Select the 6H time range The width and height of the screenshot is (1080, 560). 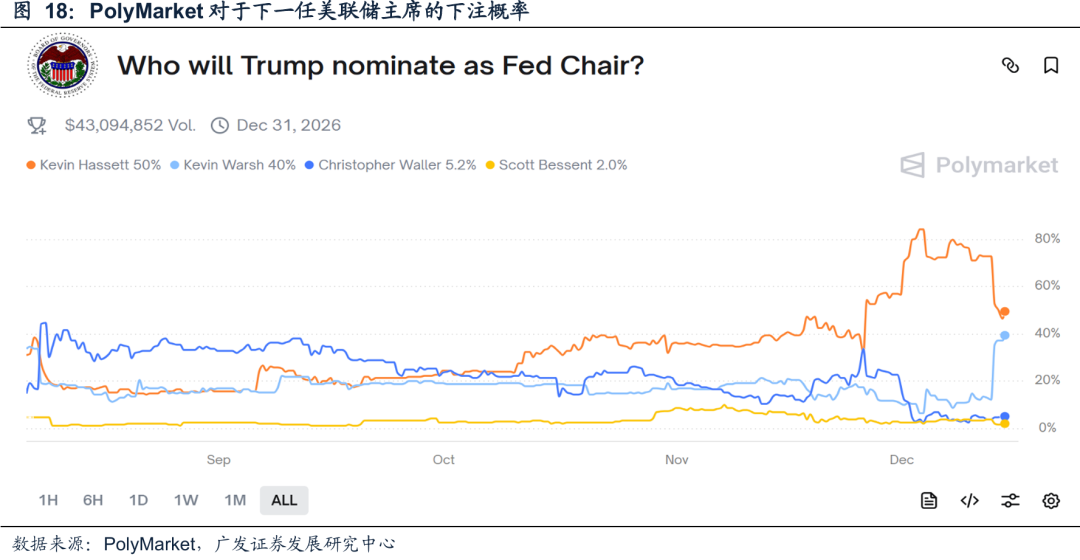(93, 500)
